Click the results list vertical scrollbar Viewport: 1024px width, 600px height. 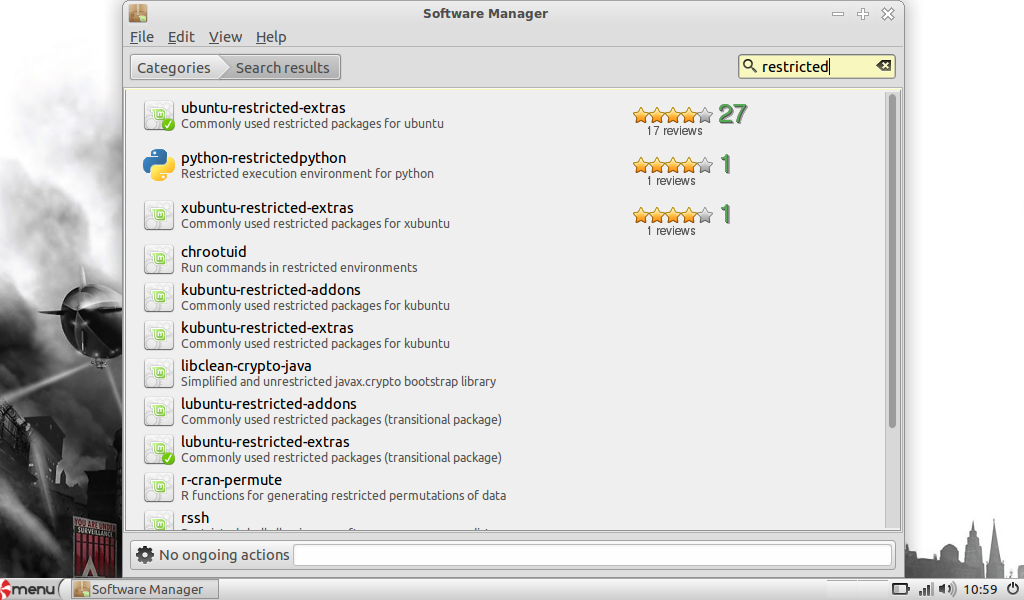[892, 261]
